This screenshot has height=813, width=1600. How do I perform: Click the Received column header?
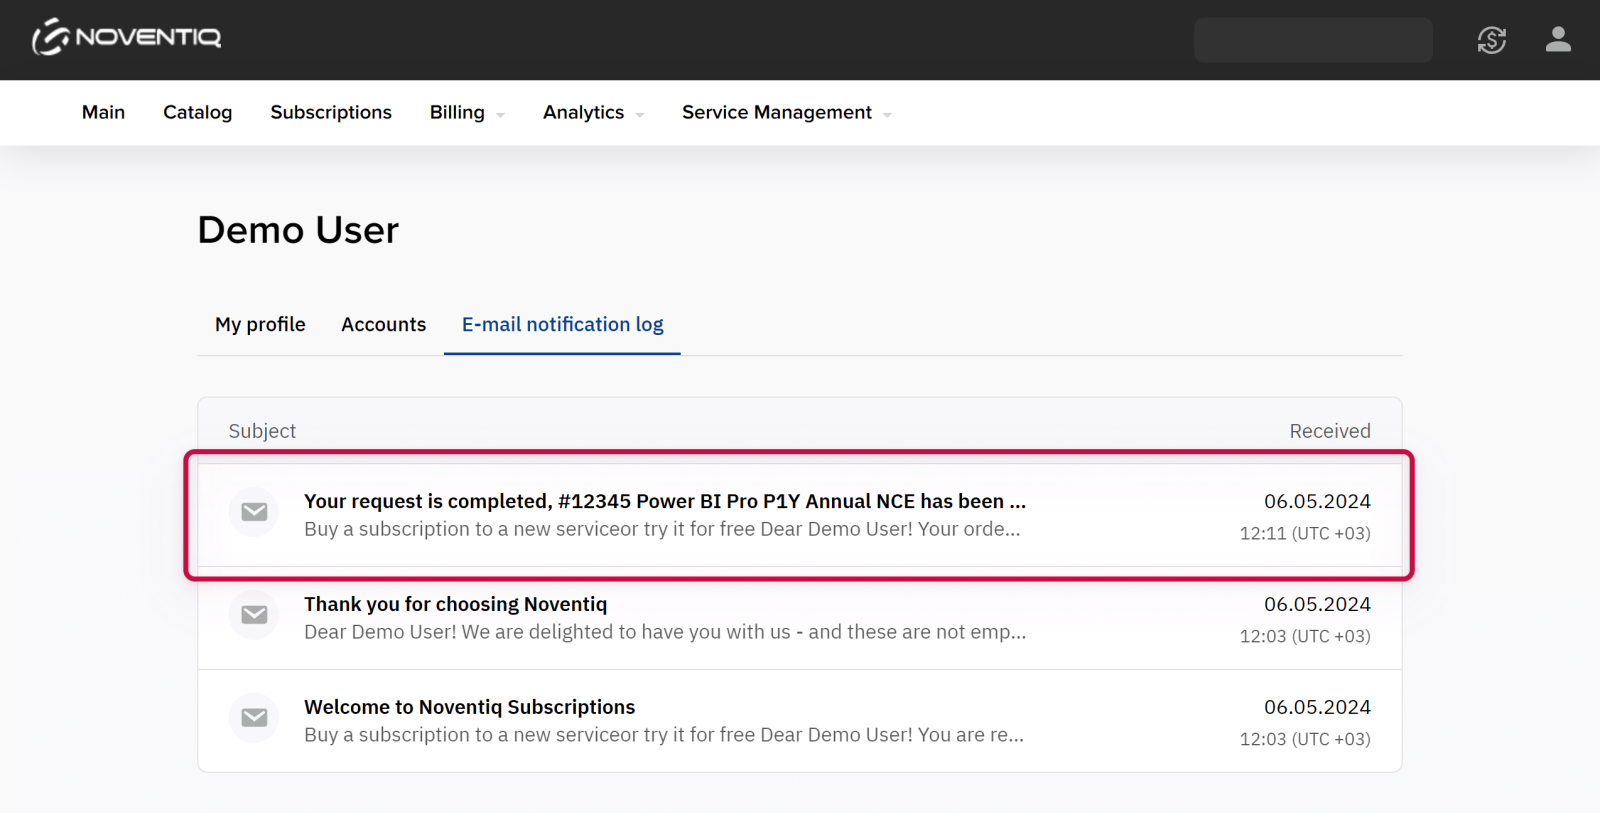click(x=1329, y=431)
